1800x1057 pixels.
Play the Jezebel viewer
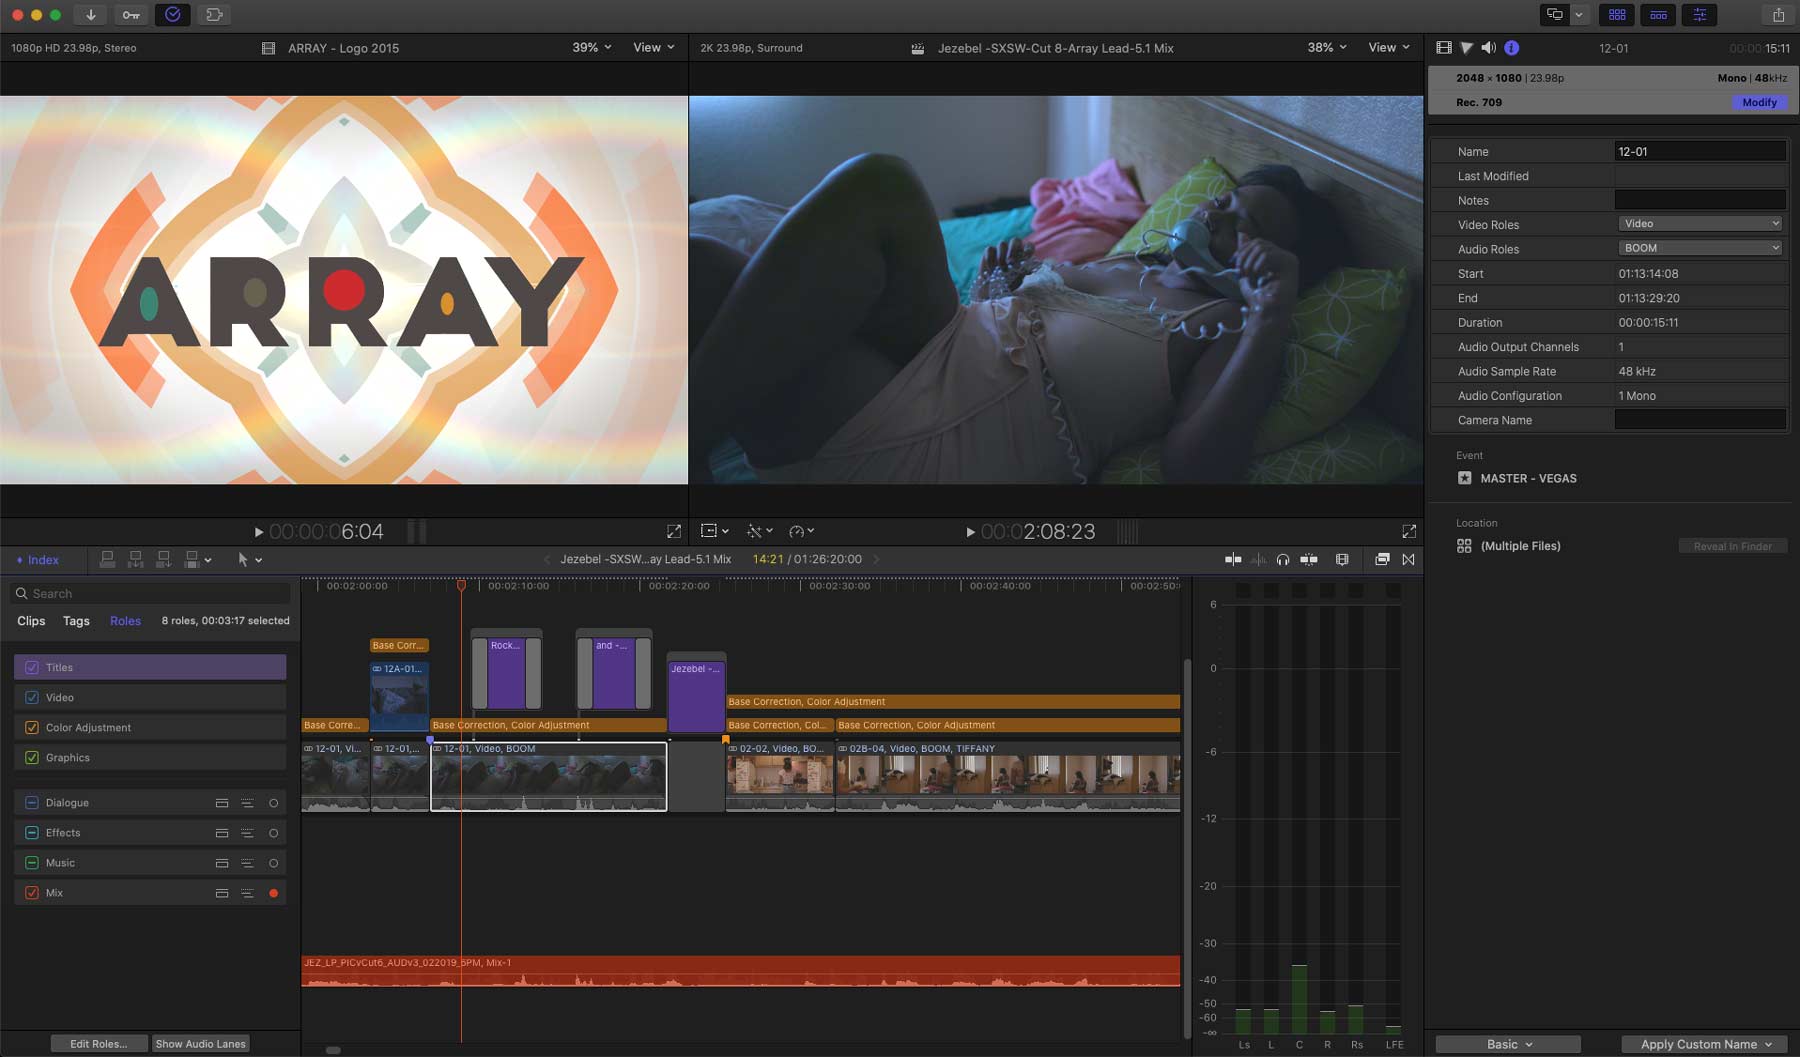coord(970,532)
